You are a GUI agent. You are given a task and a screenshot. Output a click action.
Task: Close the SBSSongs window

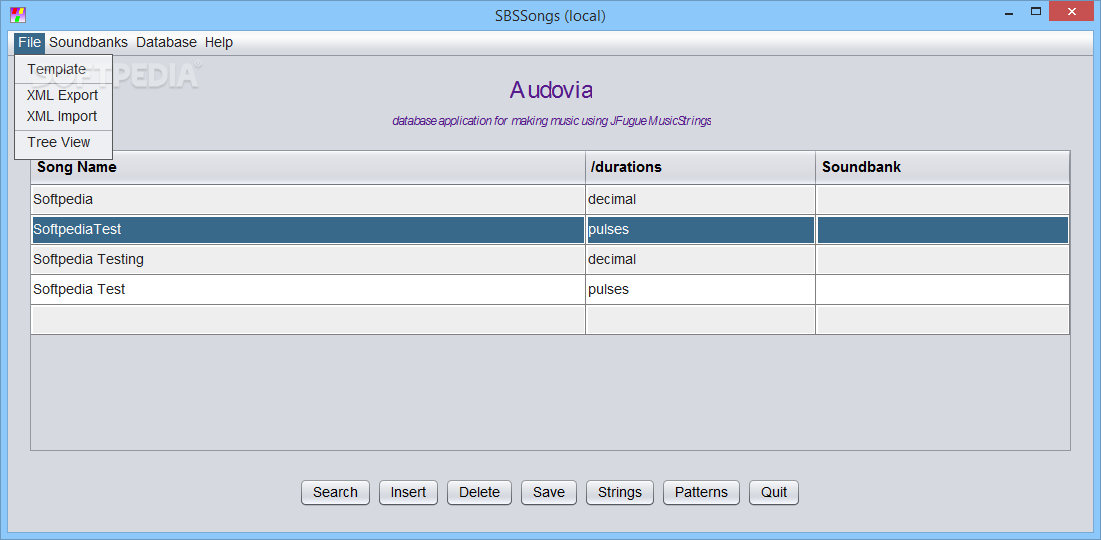click(1072, 11)
